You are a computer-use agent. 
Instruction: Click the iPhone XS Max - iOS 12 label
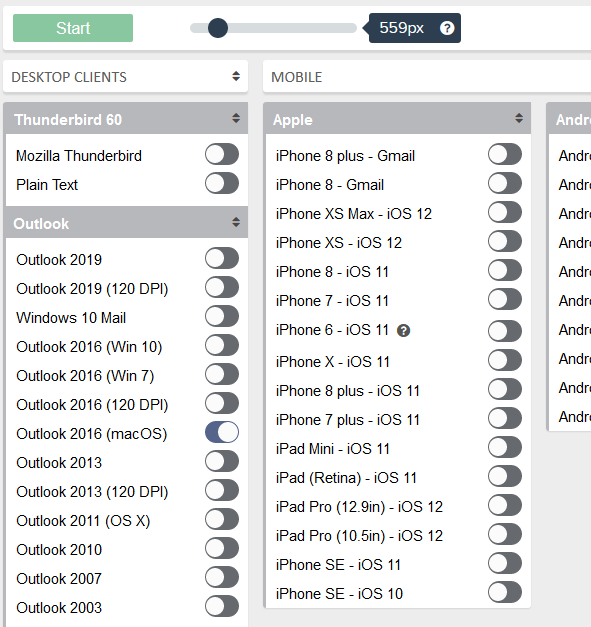coord(354,214)
